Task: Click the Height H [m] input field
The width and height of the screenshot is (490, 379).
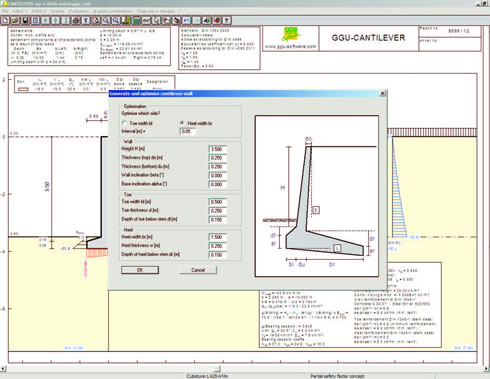Action: click(218, 149)
